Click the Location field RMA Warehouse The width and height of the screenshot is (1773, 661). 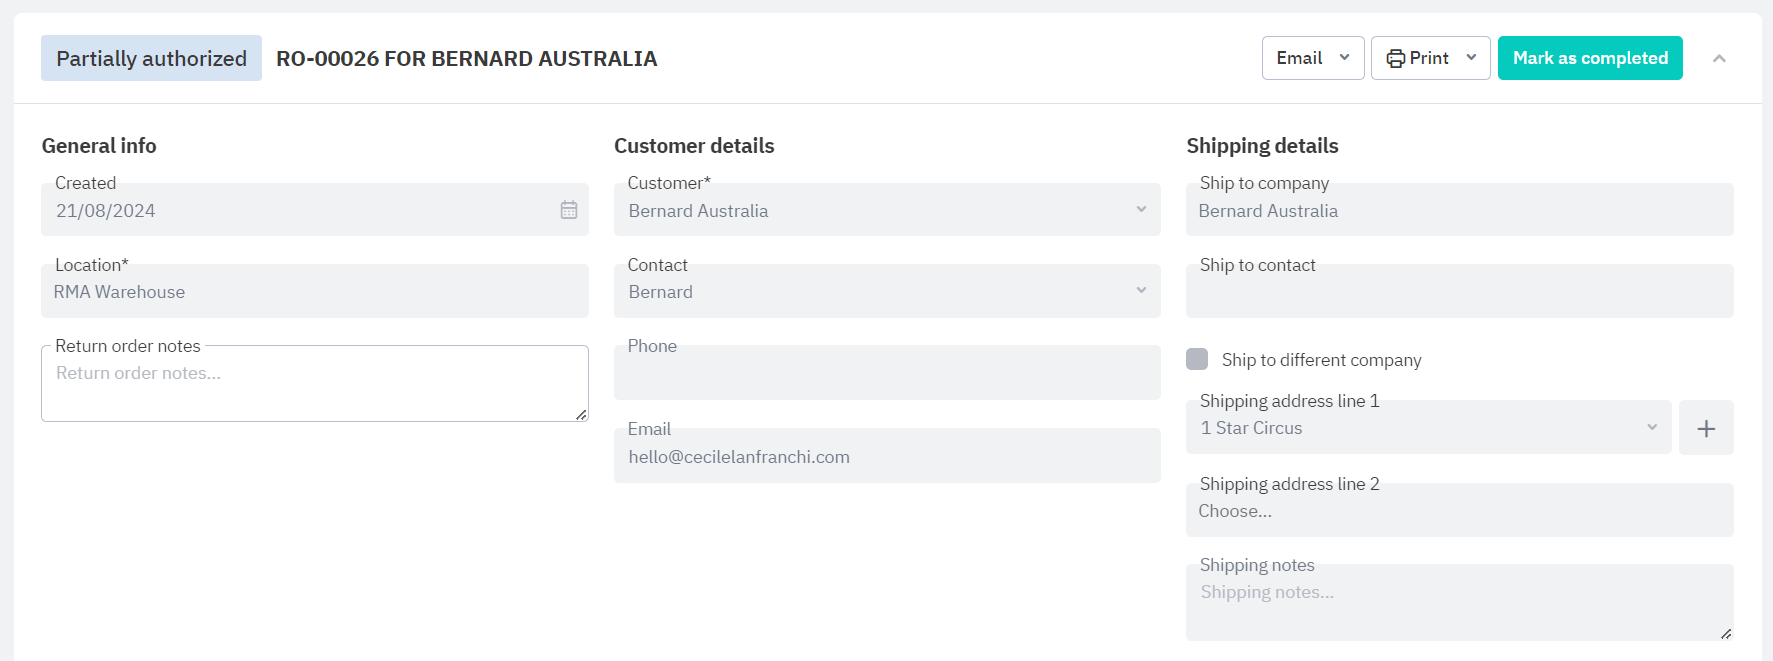[314, 292]
